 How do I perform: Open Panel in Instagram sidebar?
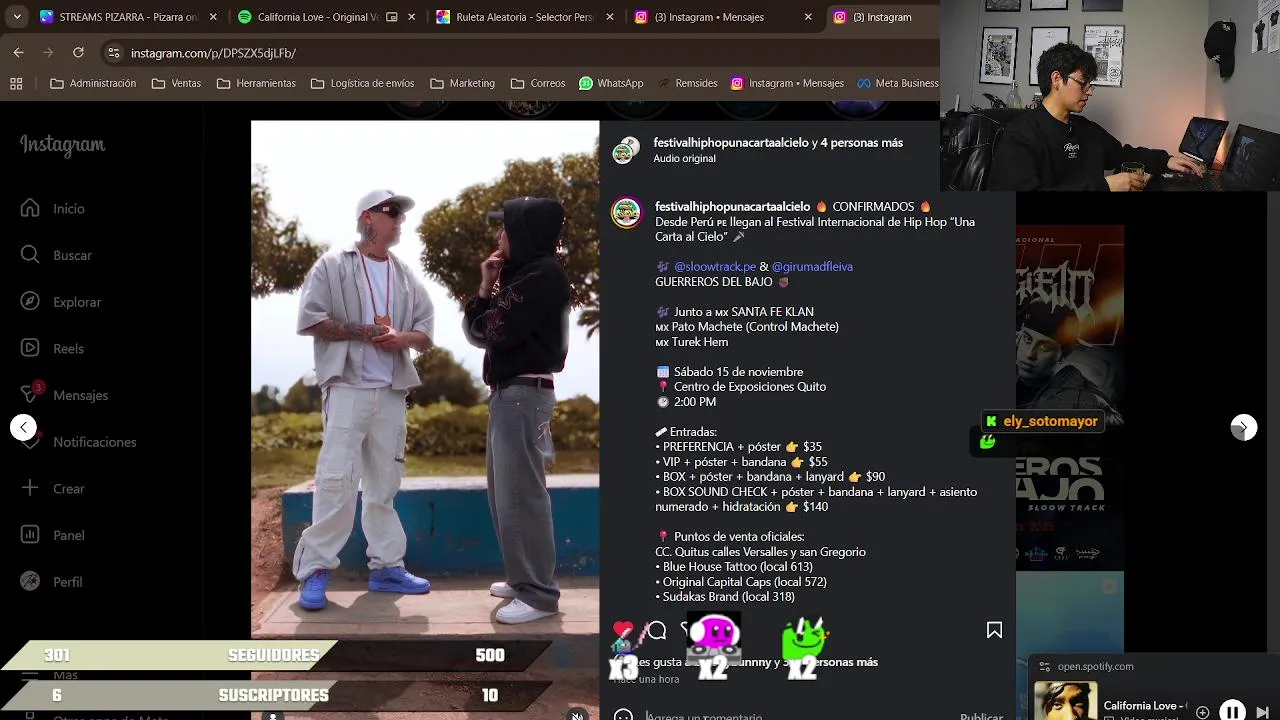[x=54, y=535]
